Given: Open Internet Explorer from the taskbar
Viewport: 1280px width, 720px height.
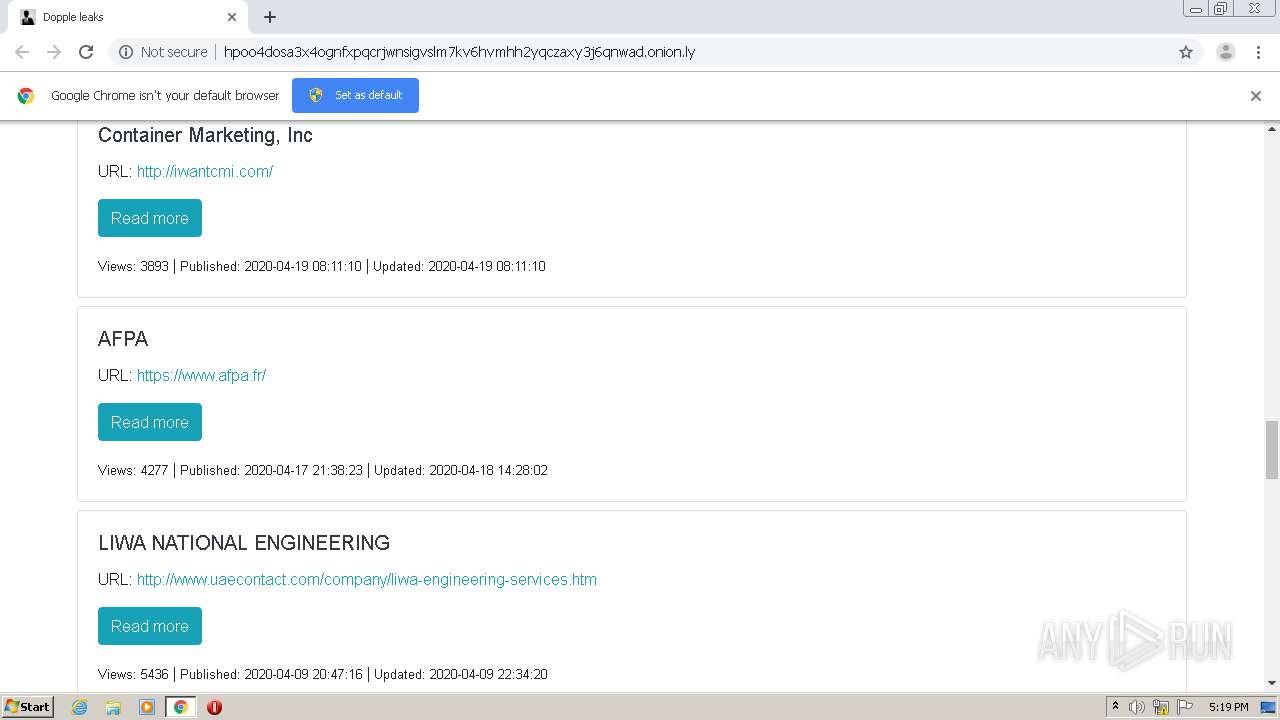Looking at the screenshot, I should (x=79, y=707).
